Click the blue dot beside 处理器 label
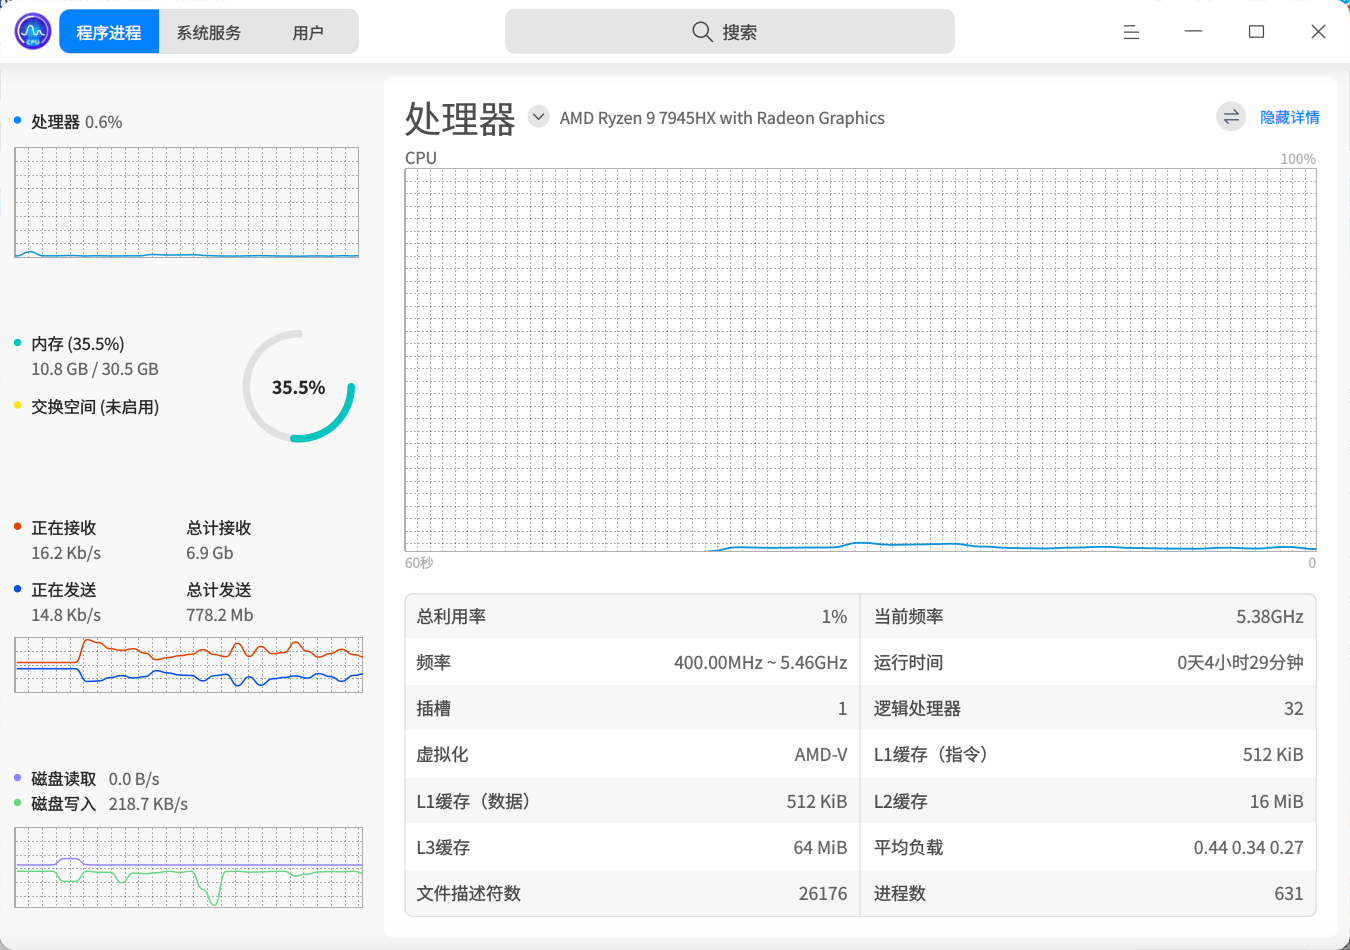1350x950 pixels. (18, 121)
